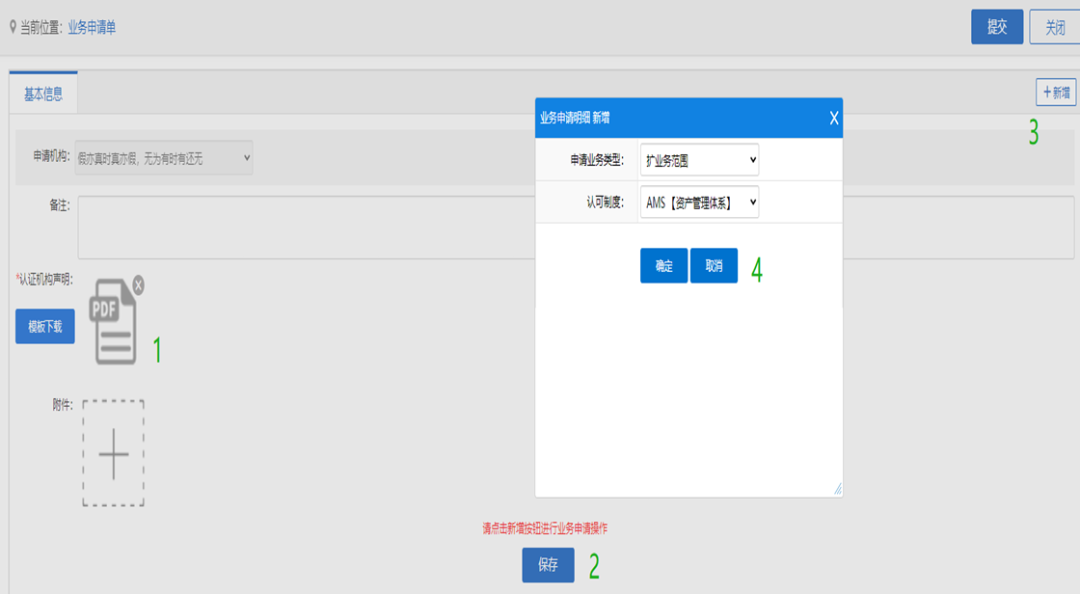Open the 认可制度 dropdown

pos(699,202)
